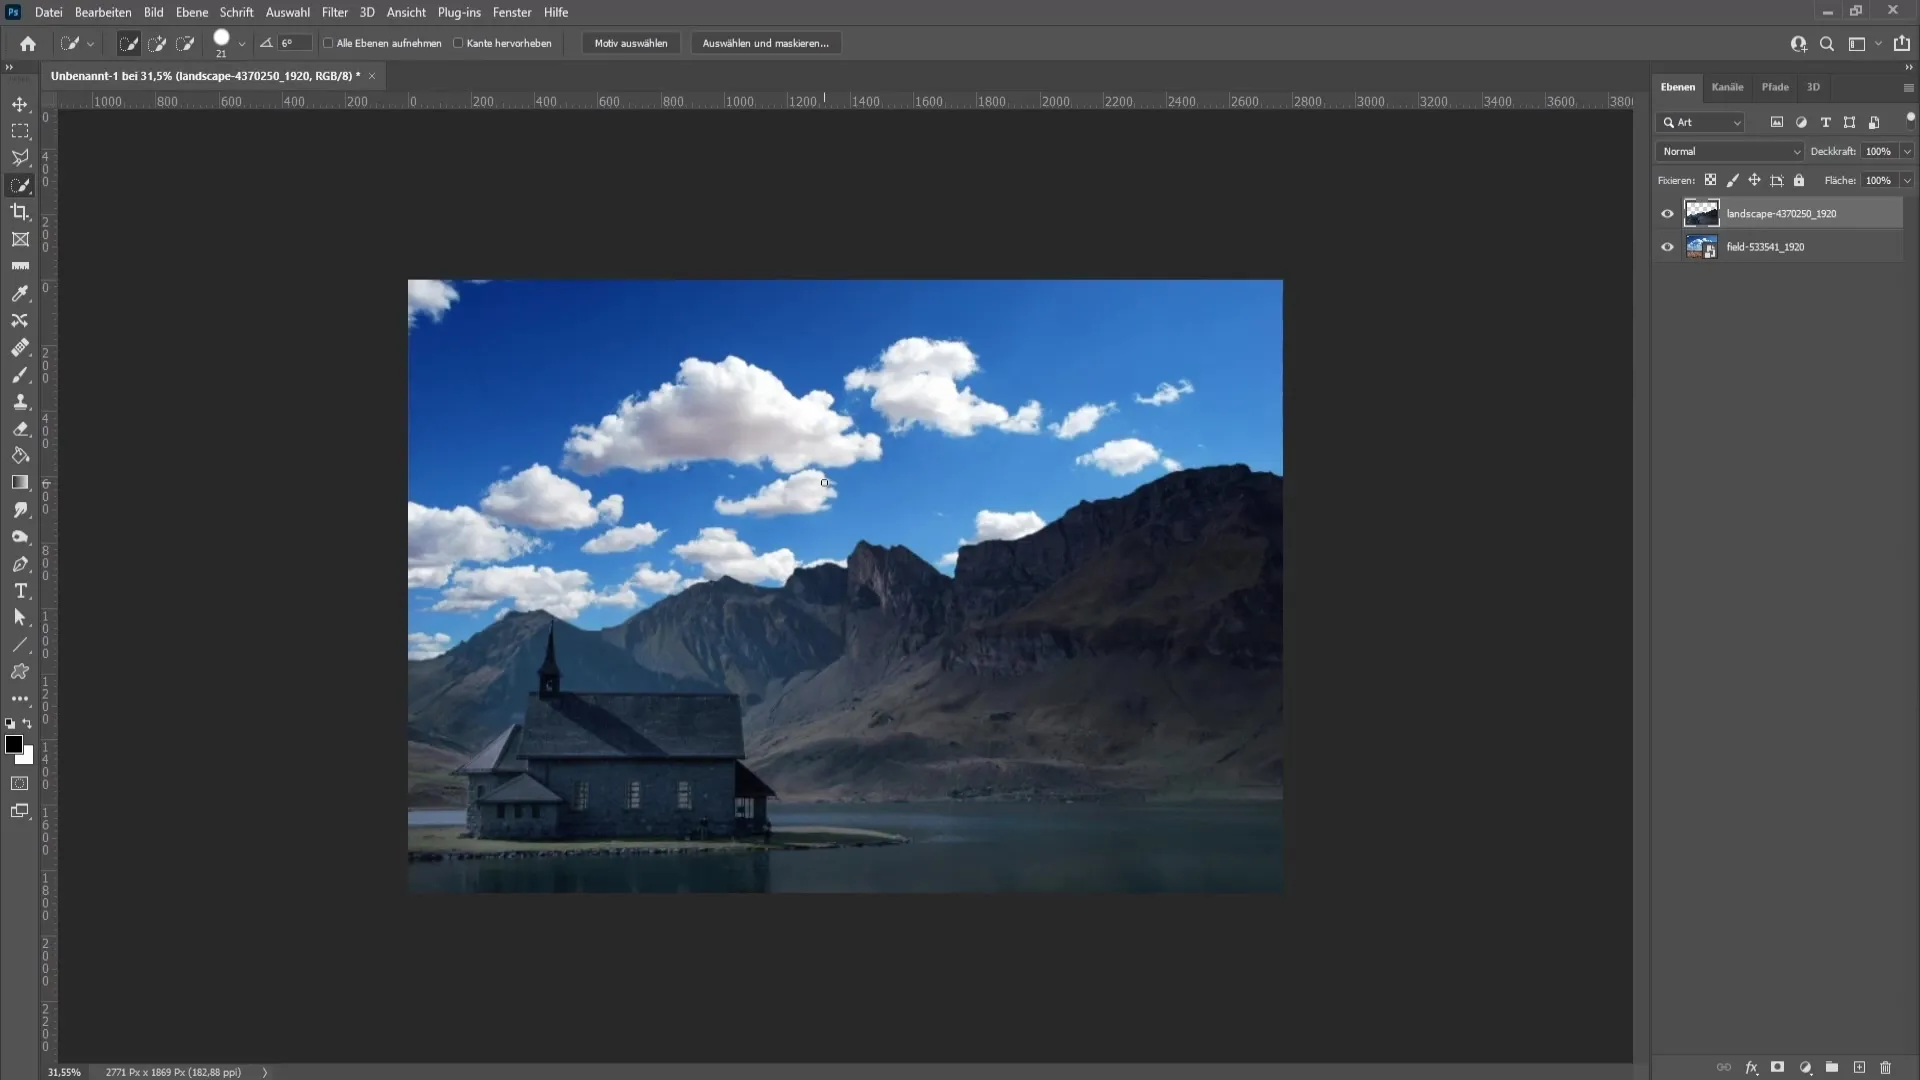The image size is (1920, 1080).
Task: Select the Smudge tool
Action: pyautogui.click(x=20, y=510)
